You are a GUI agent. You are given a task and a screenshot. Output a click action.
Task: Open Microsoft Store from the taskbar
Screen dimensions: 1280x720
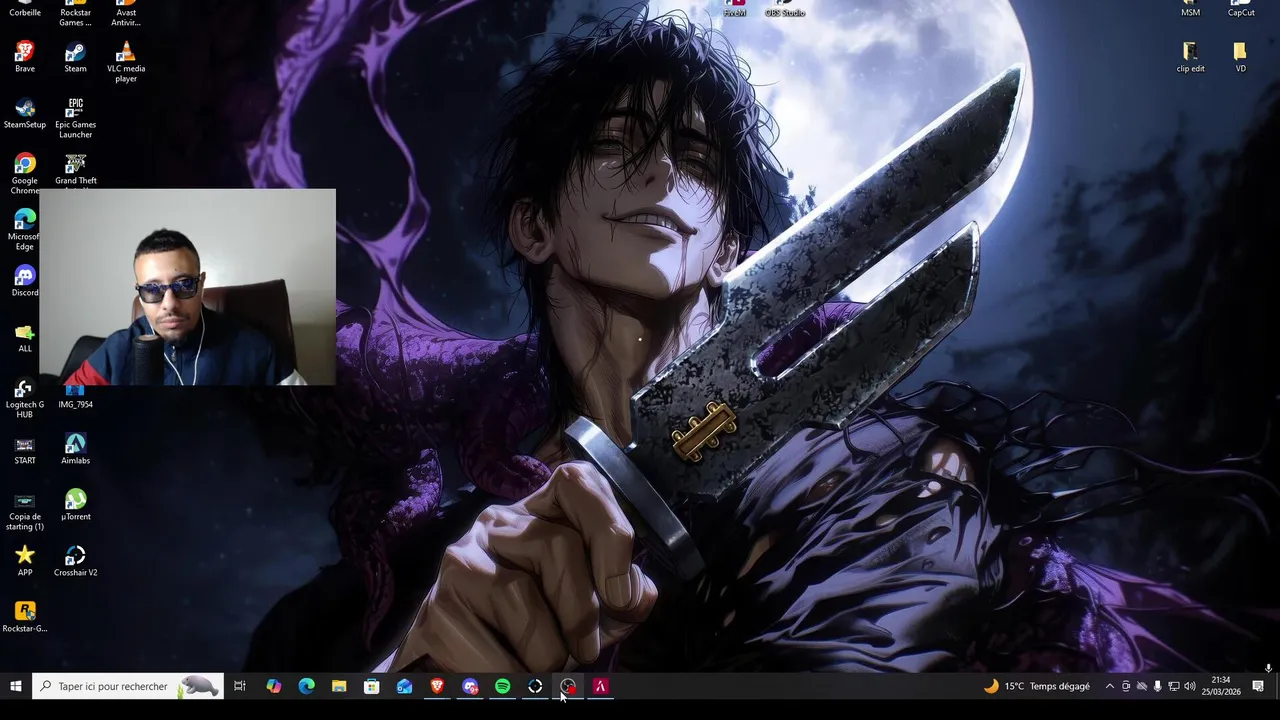pyautogui.click(x=371, y=686)
